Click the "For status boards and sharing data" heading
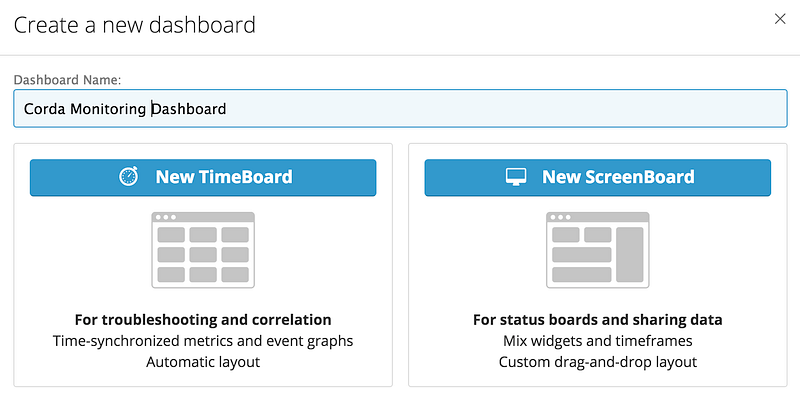Viewport: 800px width, 416px height. (x=597, y=320)
